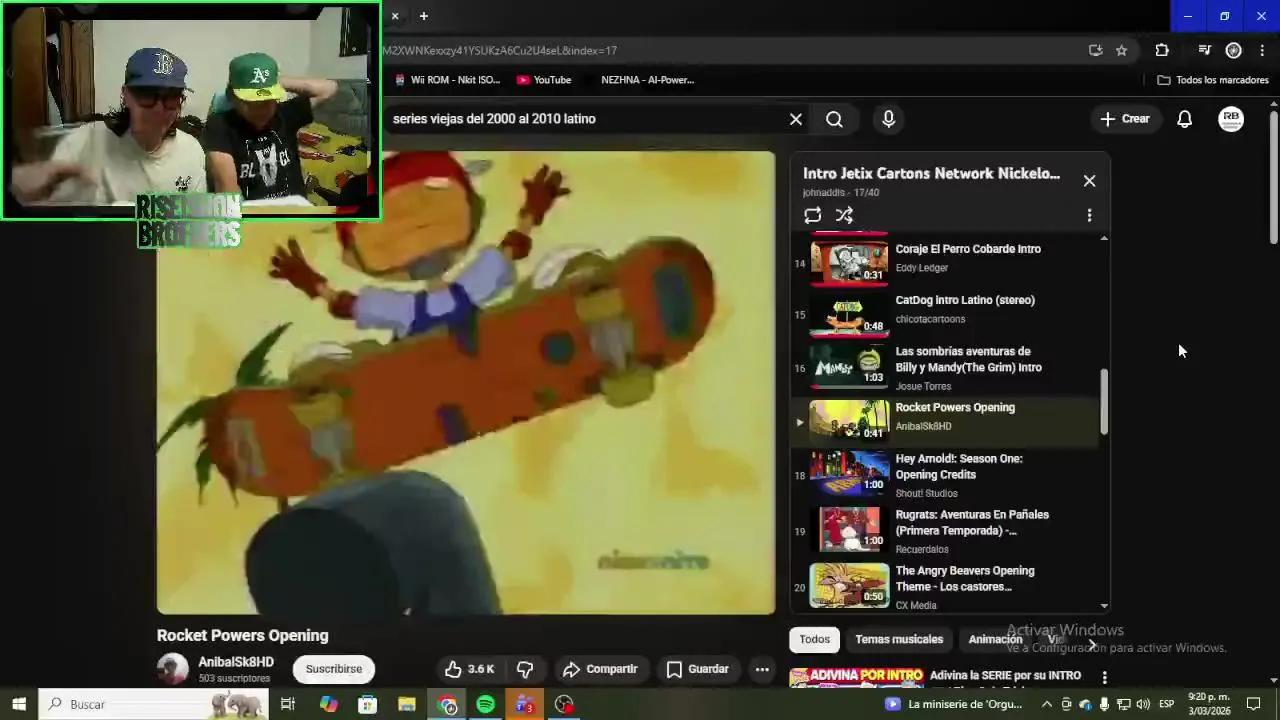Viewport: 1280px width, 720px height.
Task: Close the playlist panel
Action: (x=1089, y=181)
